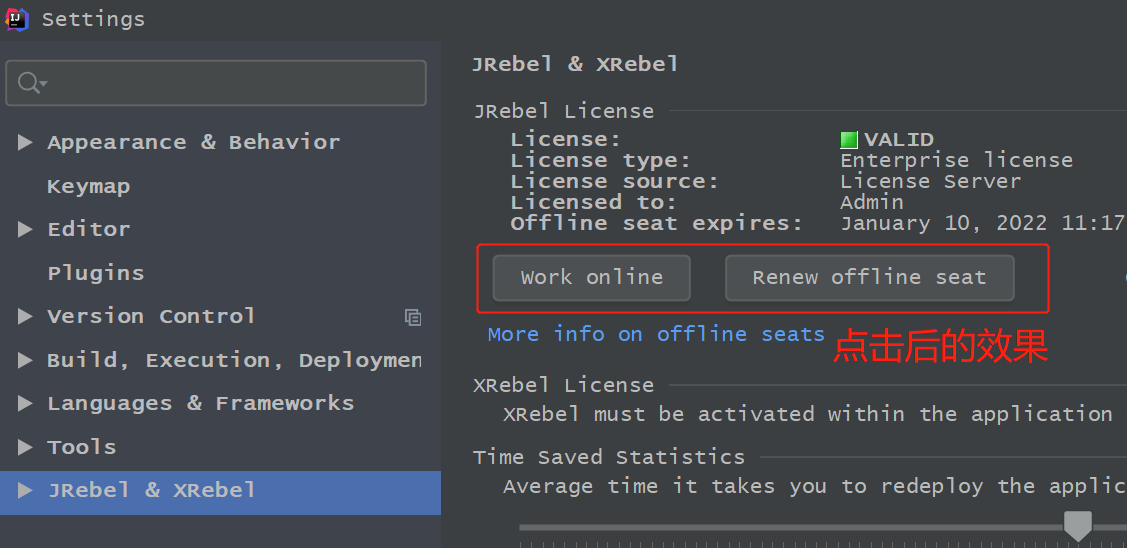1127x548 pixels.
Task: Expand the JRebel & XRebel arrow
Action: 25,490
